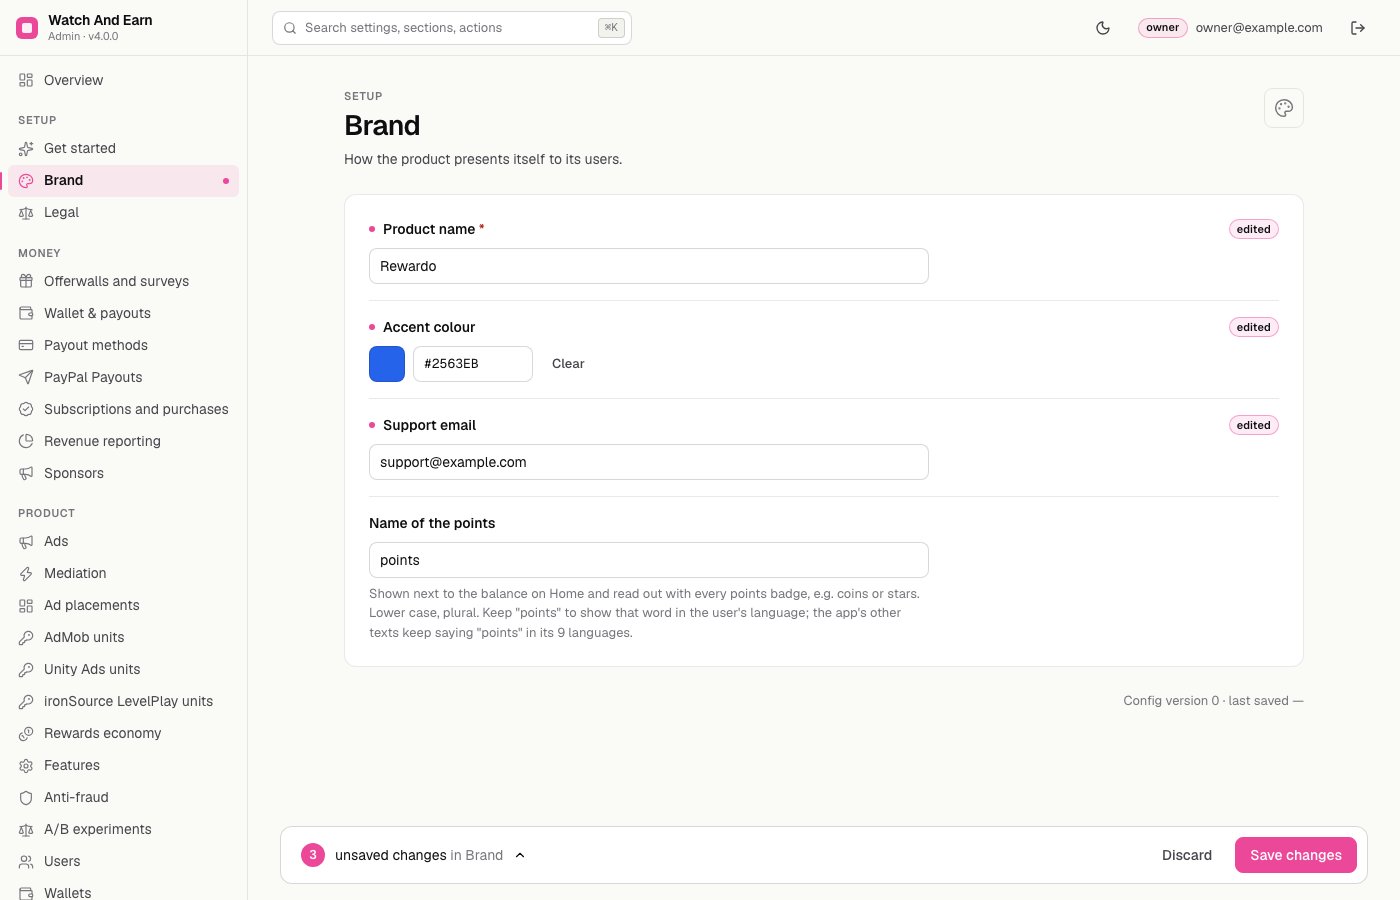Viewport: 1400px width, 900px height.
Task: Click the Legal scales icon
Action: point(26,213)
